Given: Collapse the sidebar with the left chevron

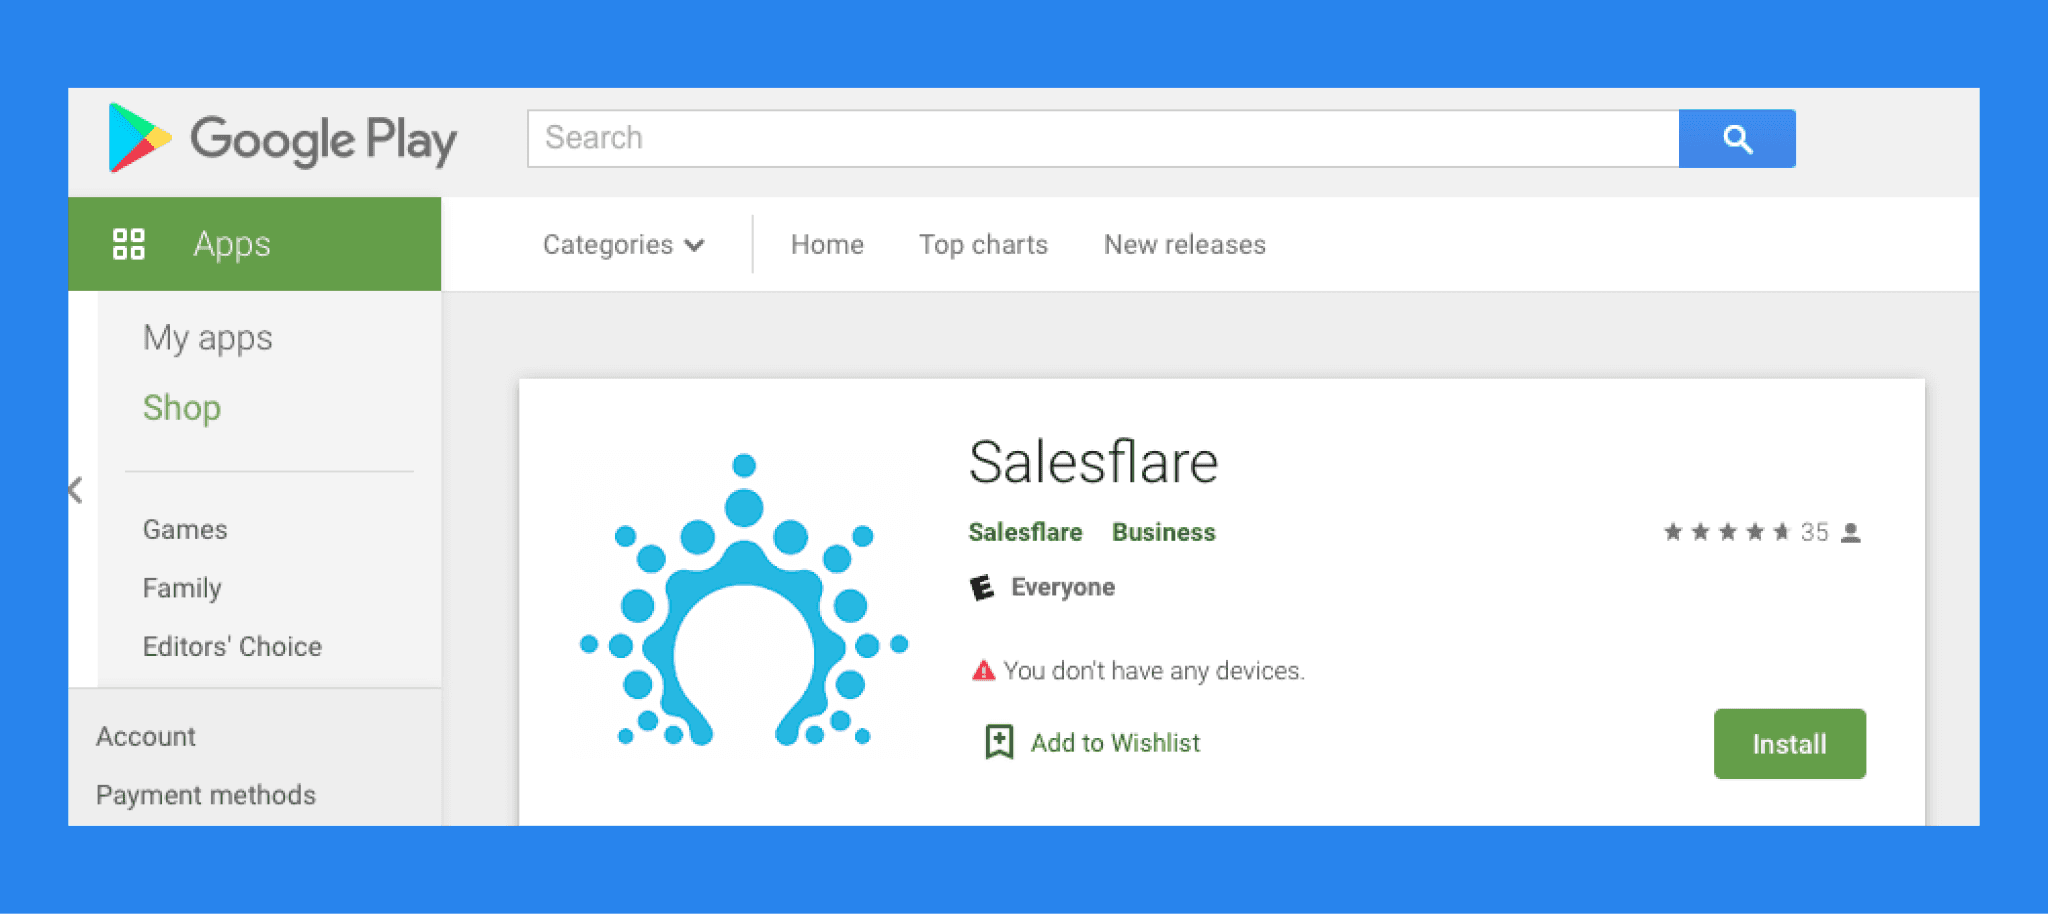Looking at the screenshot, I should click(x=76, y=490).
